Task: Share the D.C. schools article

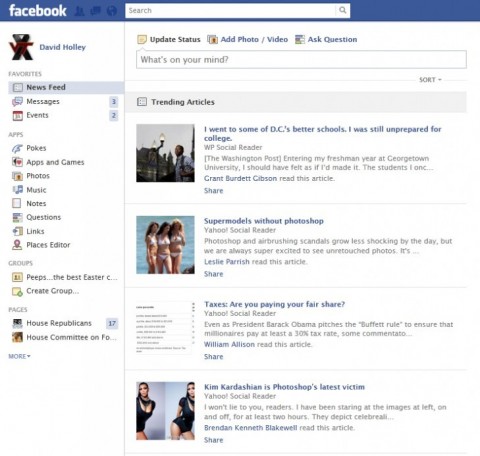Action: point(214,191)
